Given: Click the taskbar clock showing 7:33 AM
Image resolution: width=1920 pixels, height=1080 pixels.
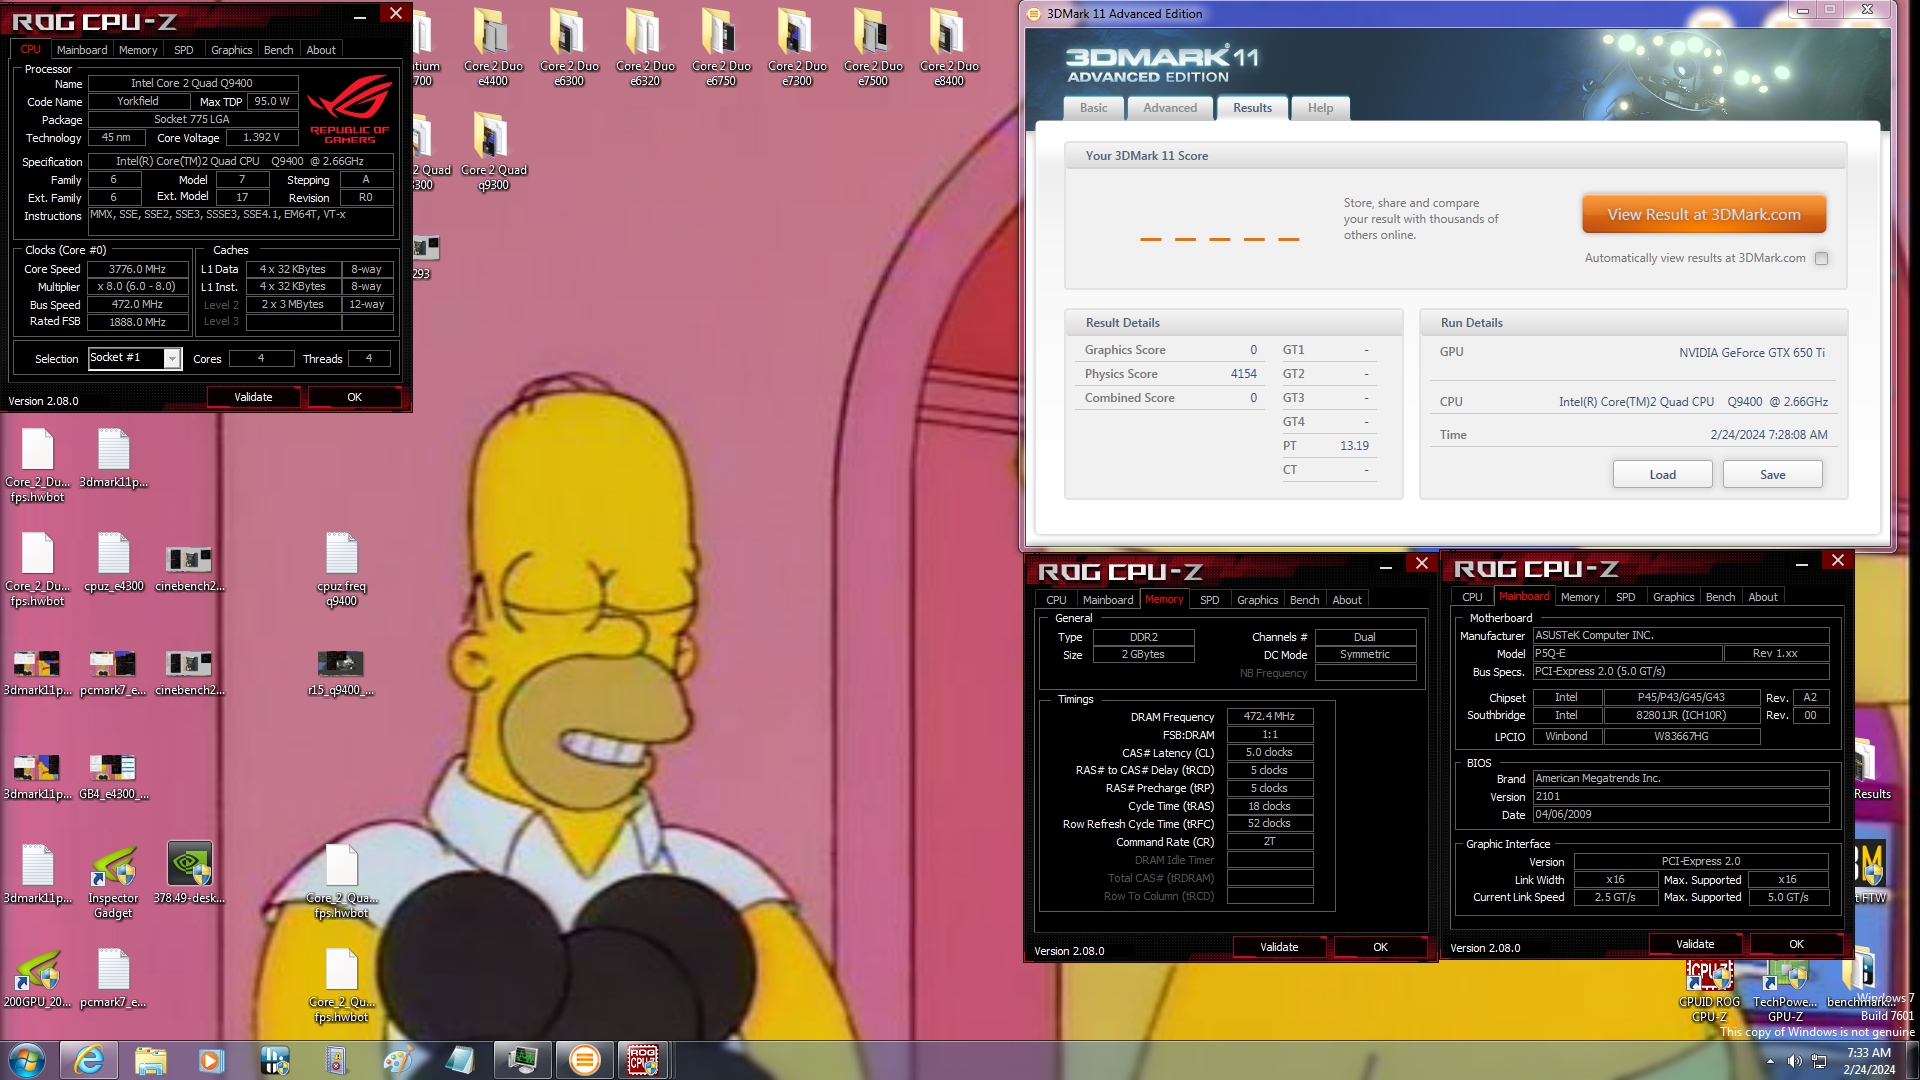Looking at the screenshot, I should point(1869,1060).
